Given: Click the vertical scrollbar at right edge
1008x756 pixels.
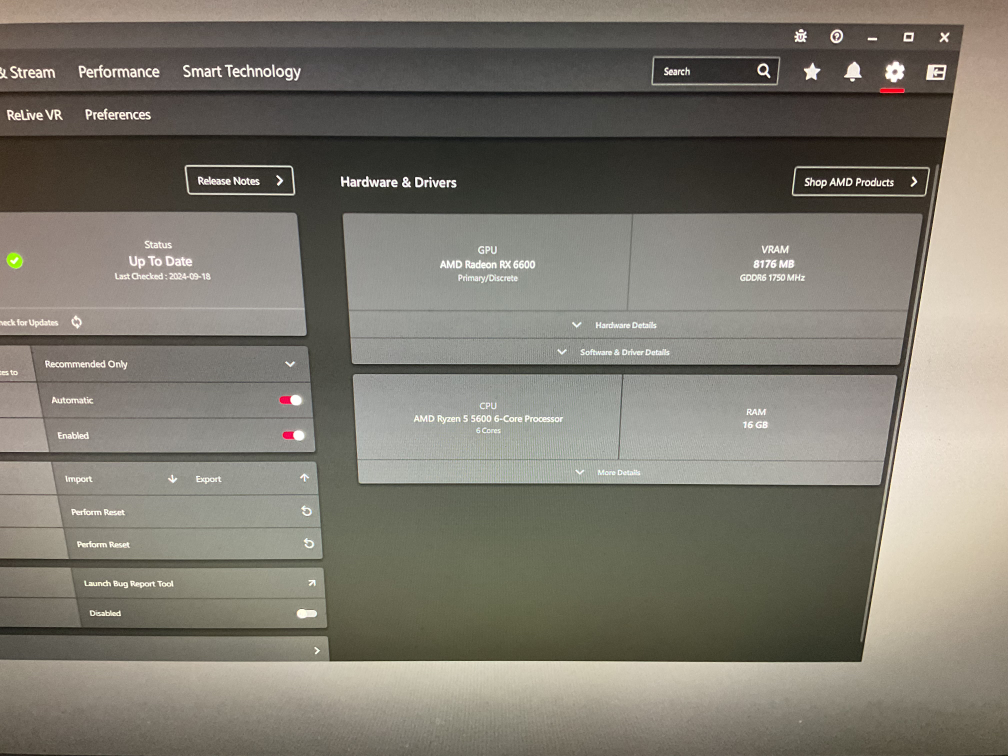Looking at the screenshot, I should [898, 404].
